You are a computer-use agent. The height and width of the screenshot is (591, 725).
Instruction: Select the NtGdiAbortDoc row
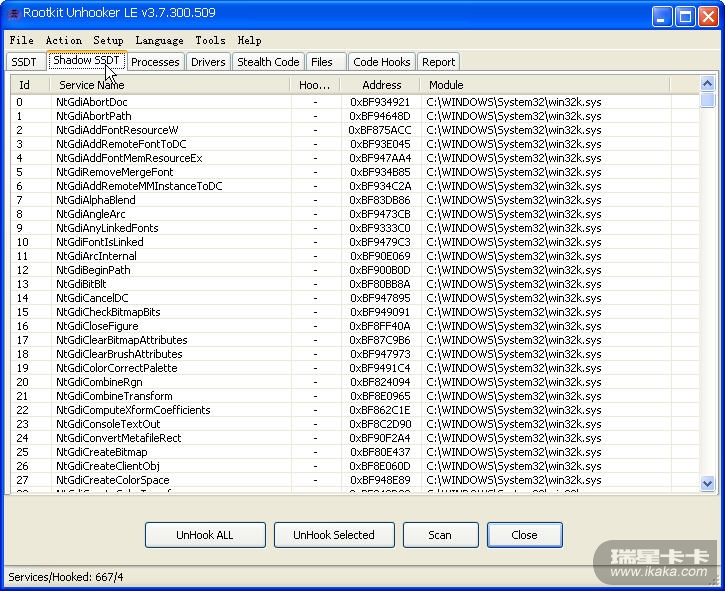pyautogui.click(x=355, y=102)
